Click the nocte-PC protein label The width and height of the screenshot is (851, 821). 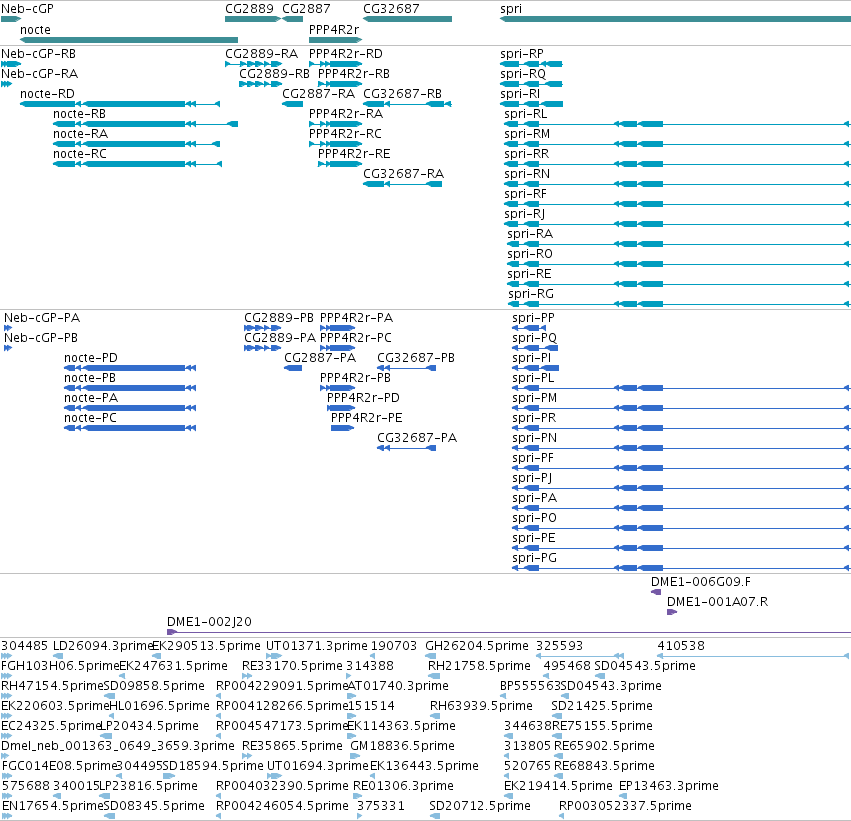(90, 418)
